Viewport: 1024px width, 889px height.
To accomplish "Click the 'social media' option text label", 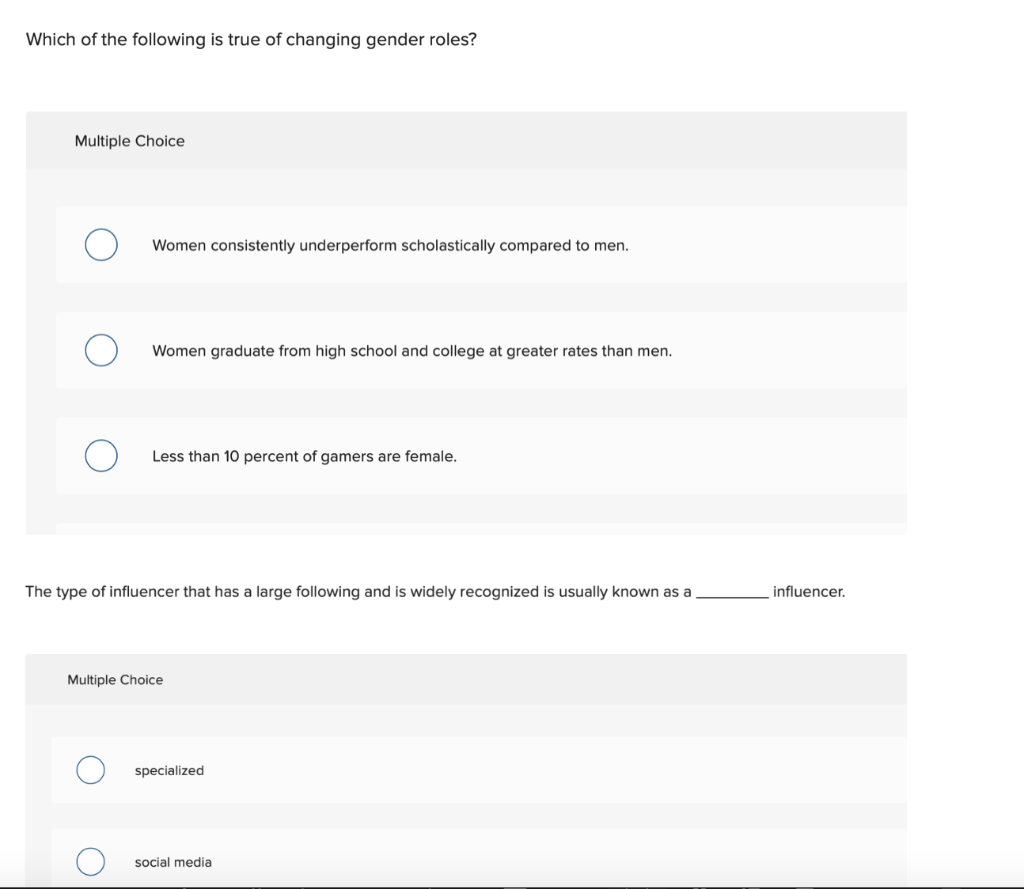I will [174, 861].
